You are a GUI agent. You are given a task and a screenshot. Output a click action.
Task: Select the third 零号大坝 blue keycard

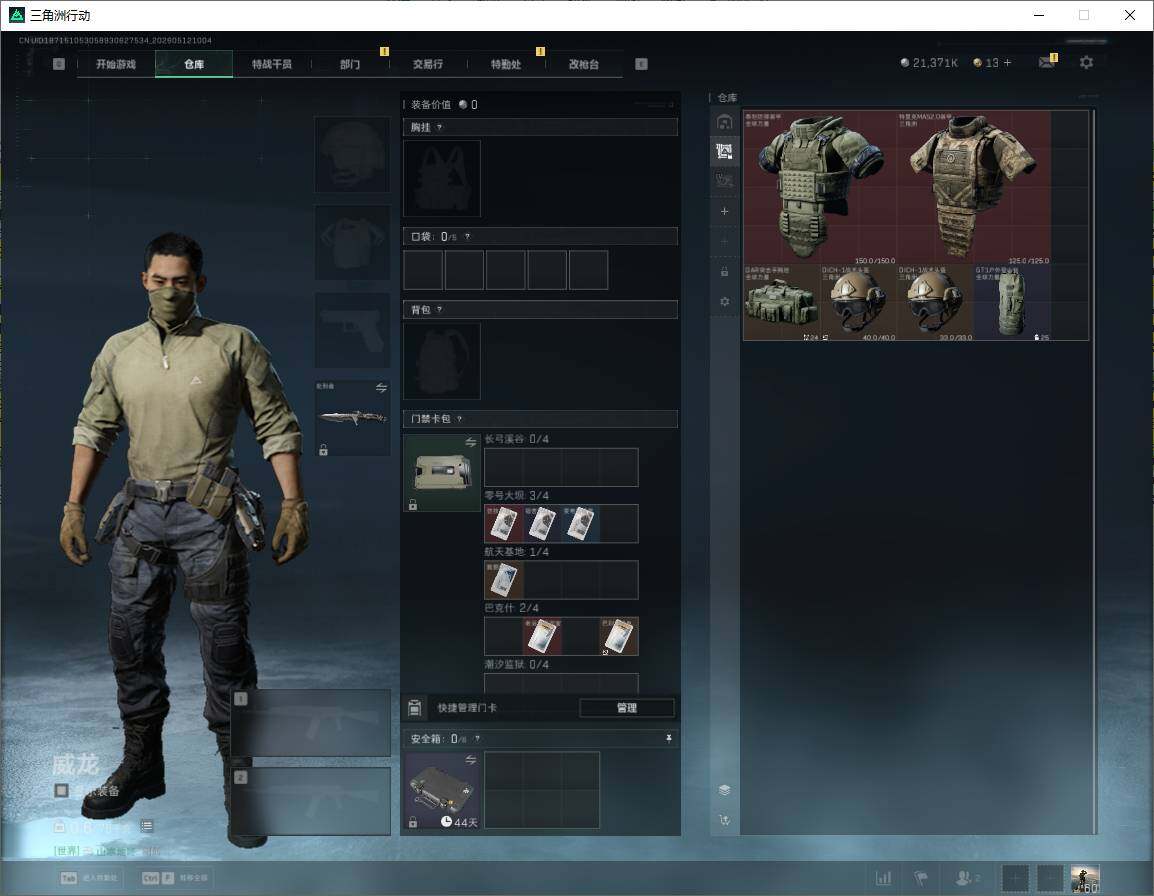pyautogui.click(x=580, y=523)
